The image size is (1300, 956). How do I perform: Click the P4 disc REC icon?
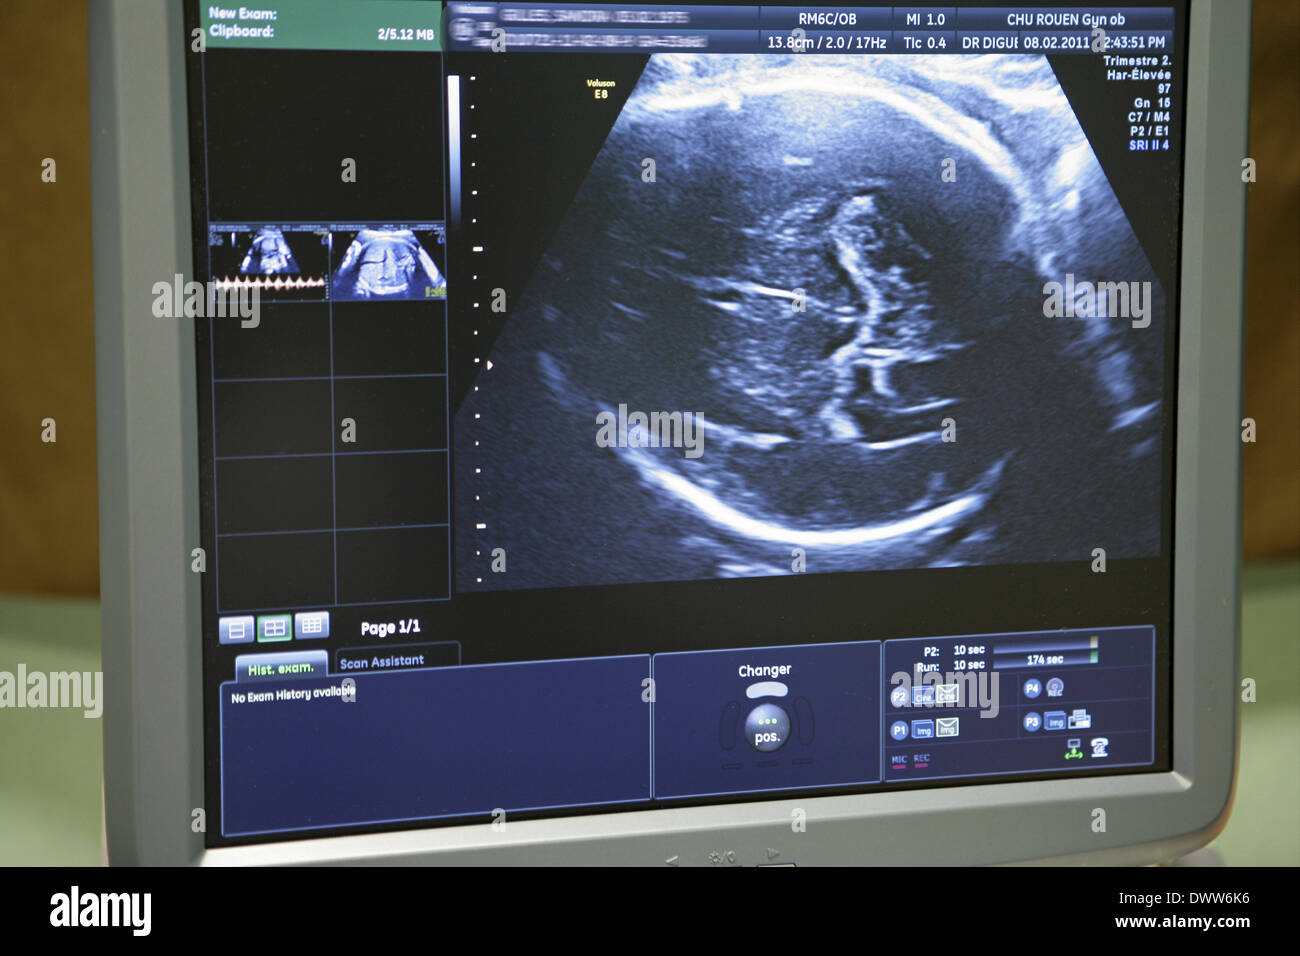click(x=1055, y=687)
